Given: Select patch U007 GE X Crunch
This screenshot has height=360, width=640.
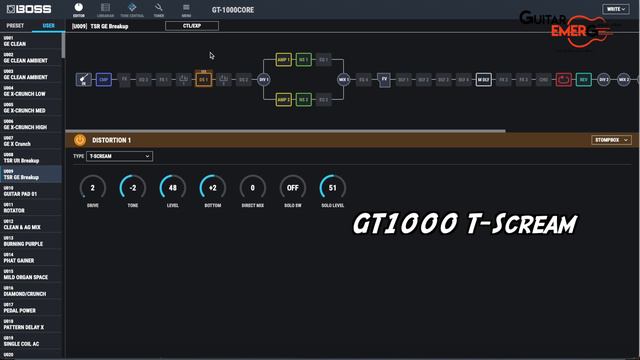Looking at the screenshot, I should click(x=31, y=141).
